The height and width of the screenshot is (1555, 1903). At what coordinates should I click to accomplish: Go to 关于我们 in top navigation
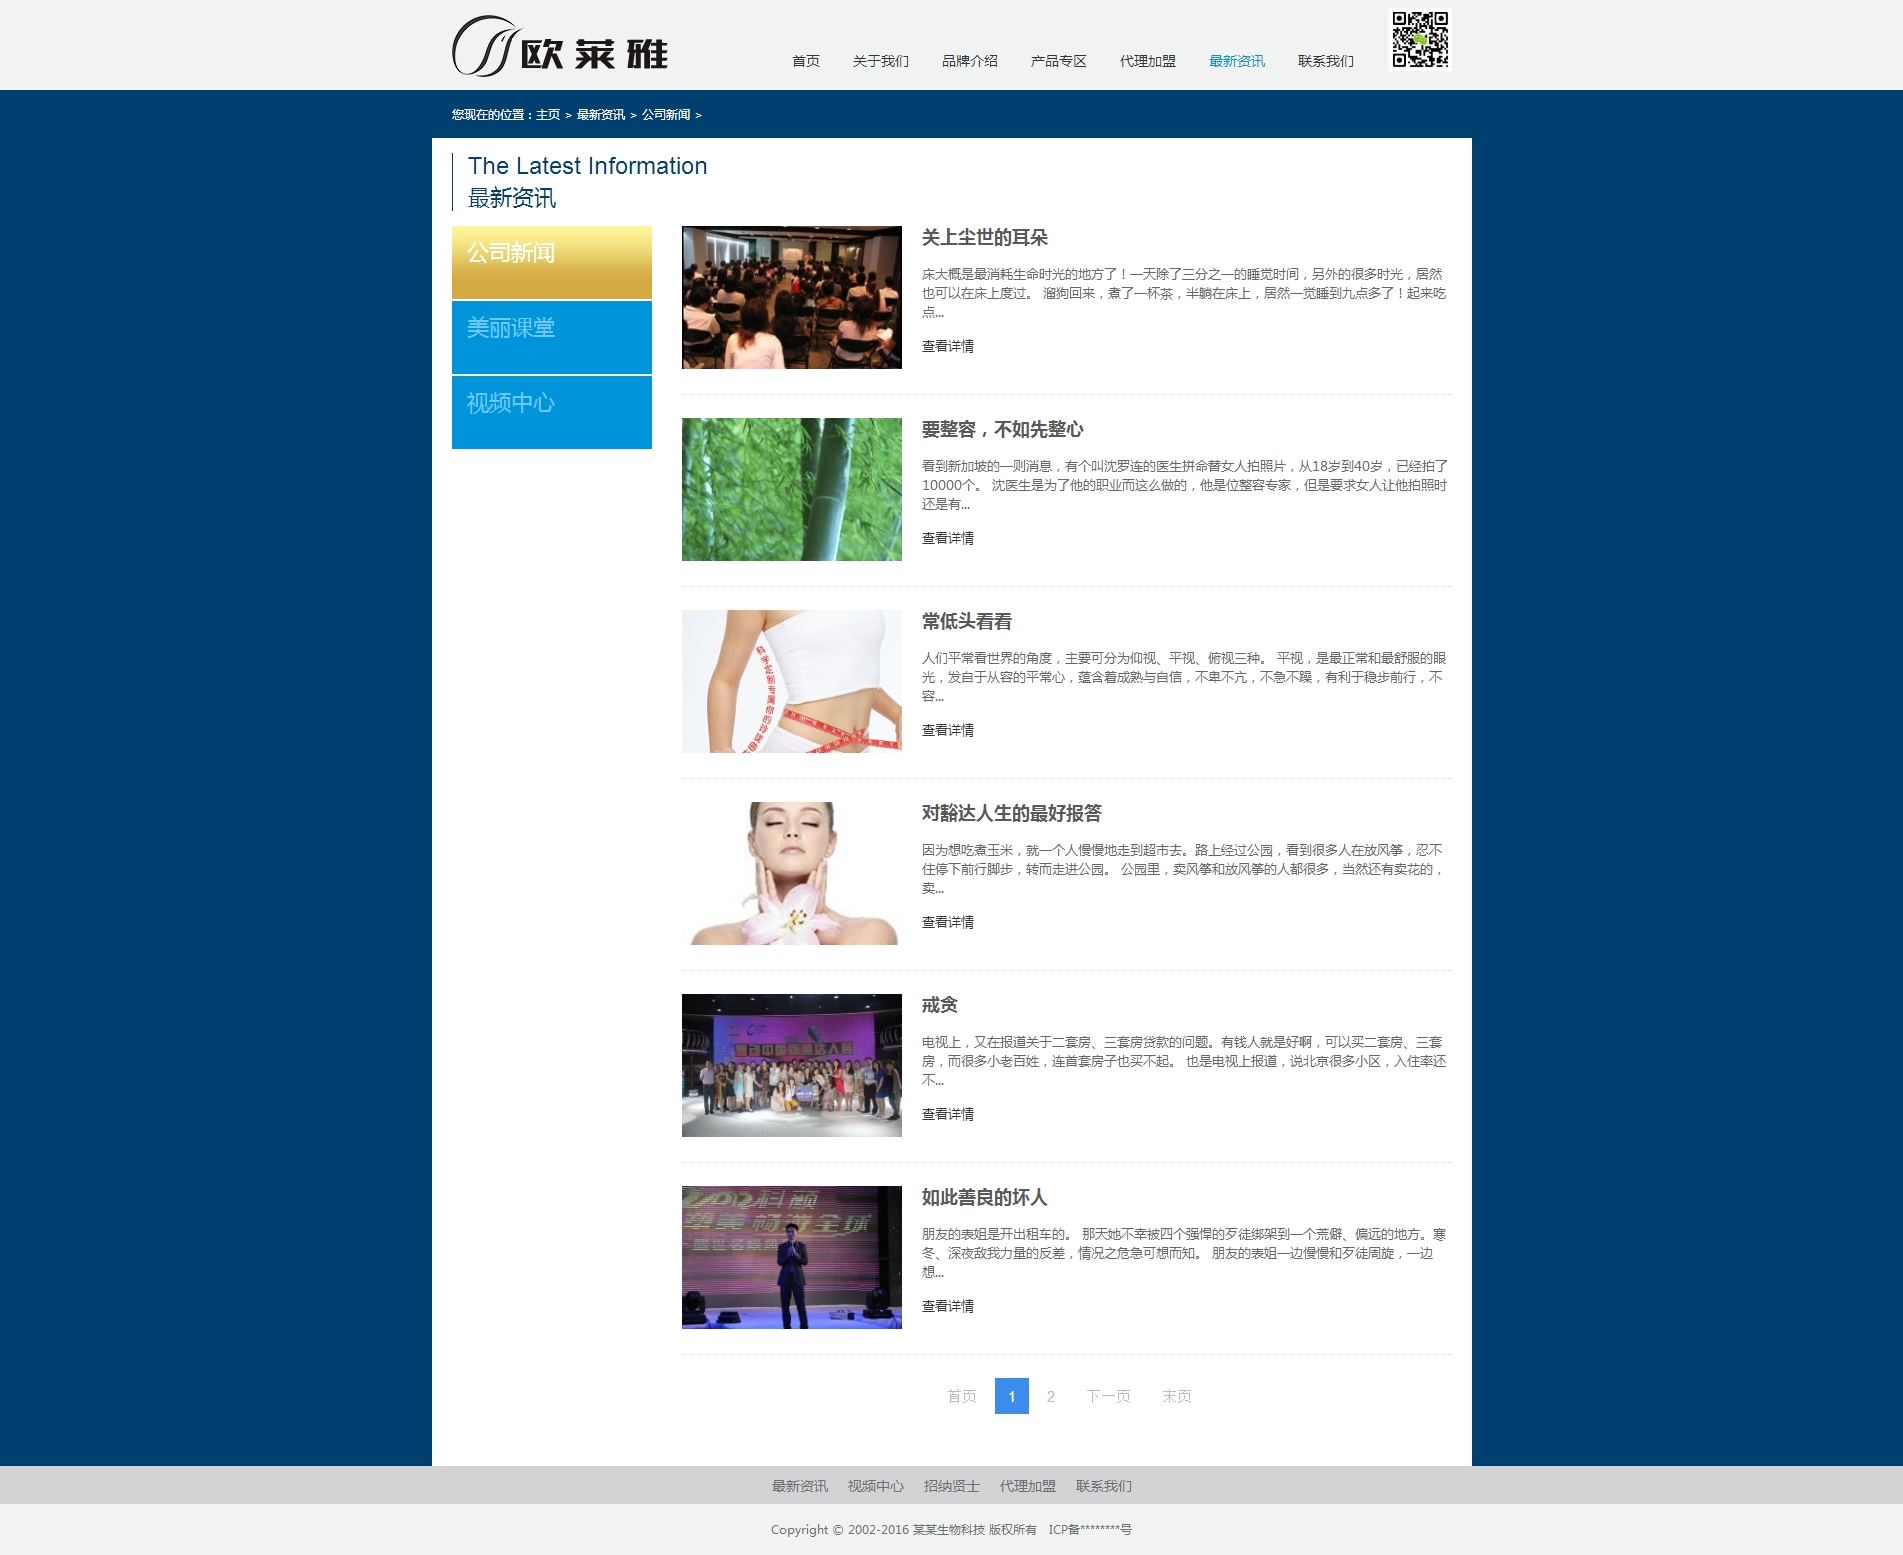(880, 61)
